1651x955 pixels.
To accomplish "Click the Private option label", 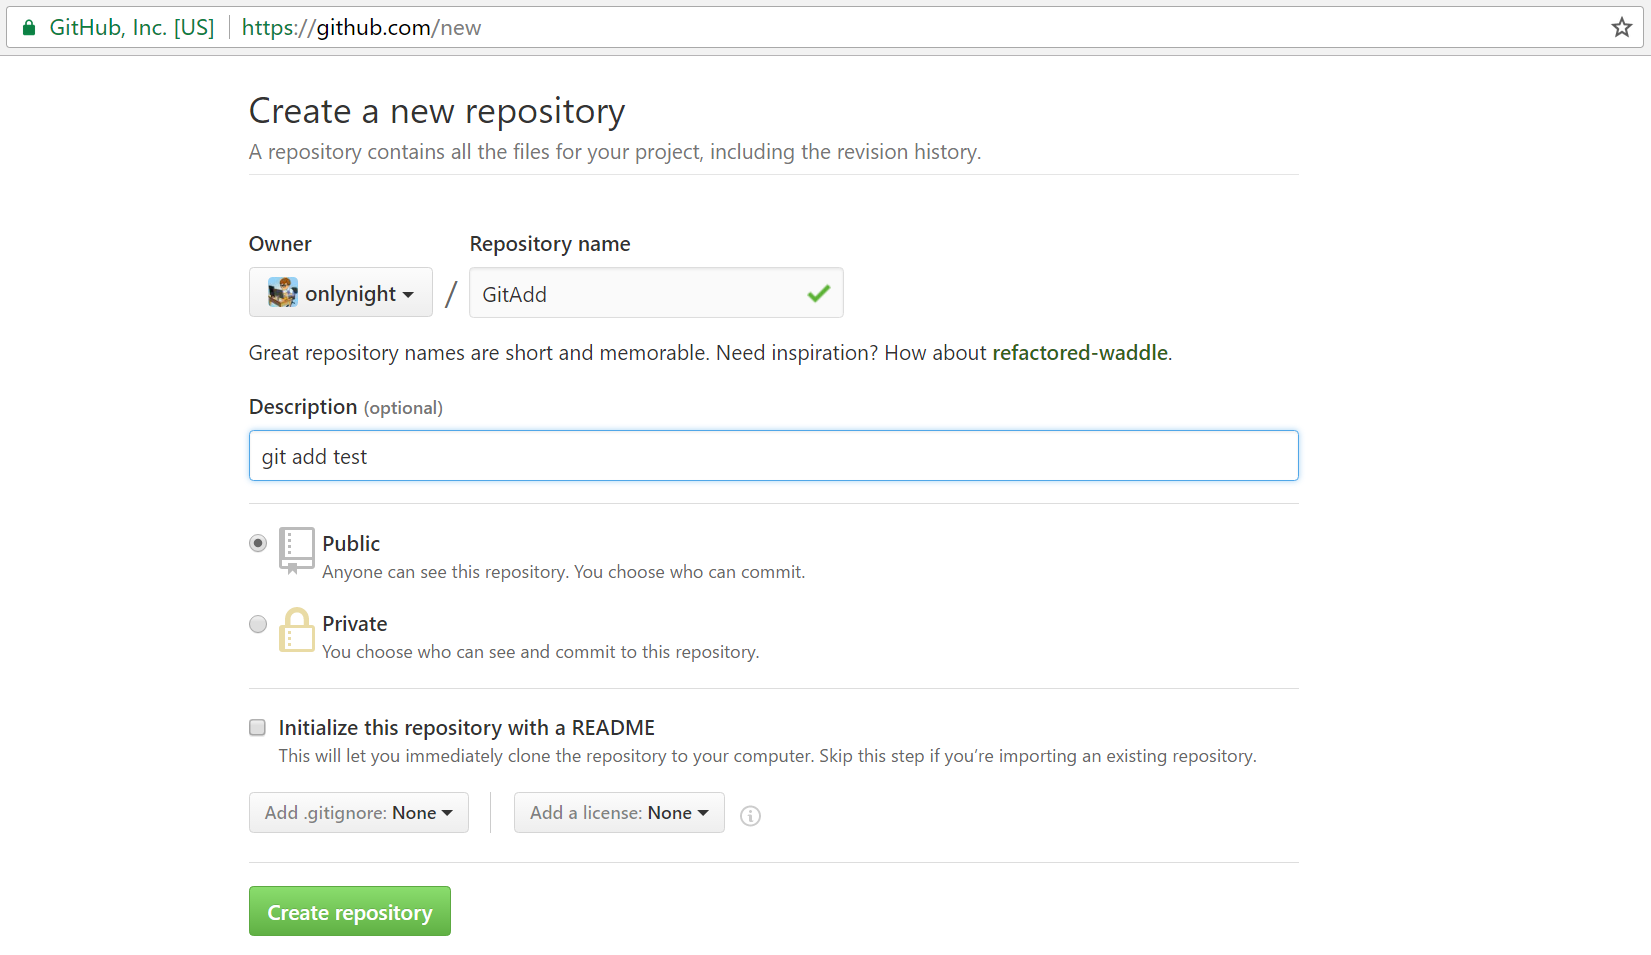I will tap(355, 624).
